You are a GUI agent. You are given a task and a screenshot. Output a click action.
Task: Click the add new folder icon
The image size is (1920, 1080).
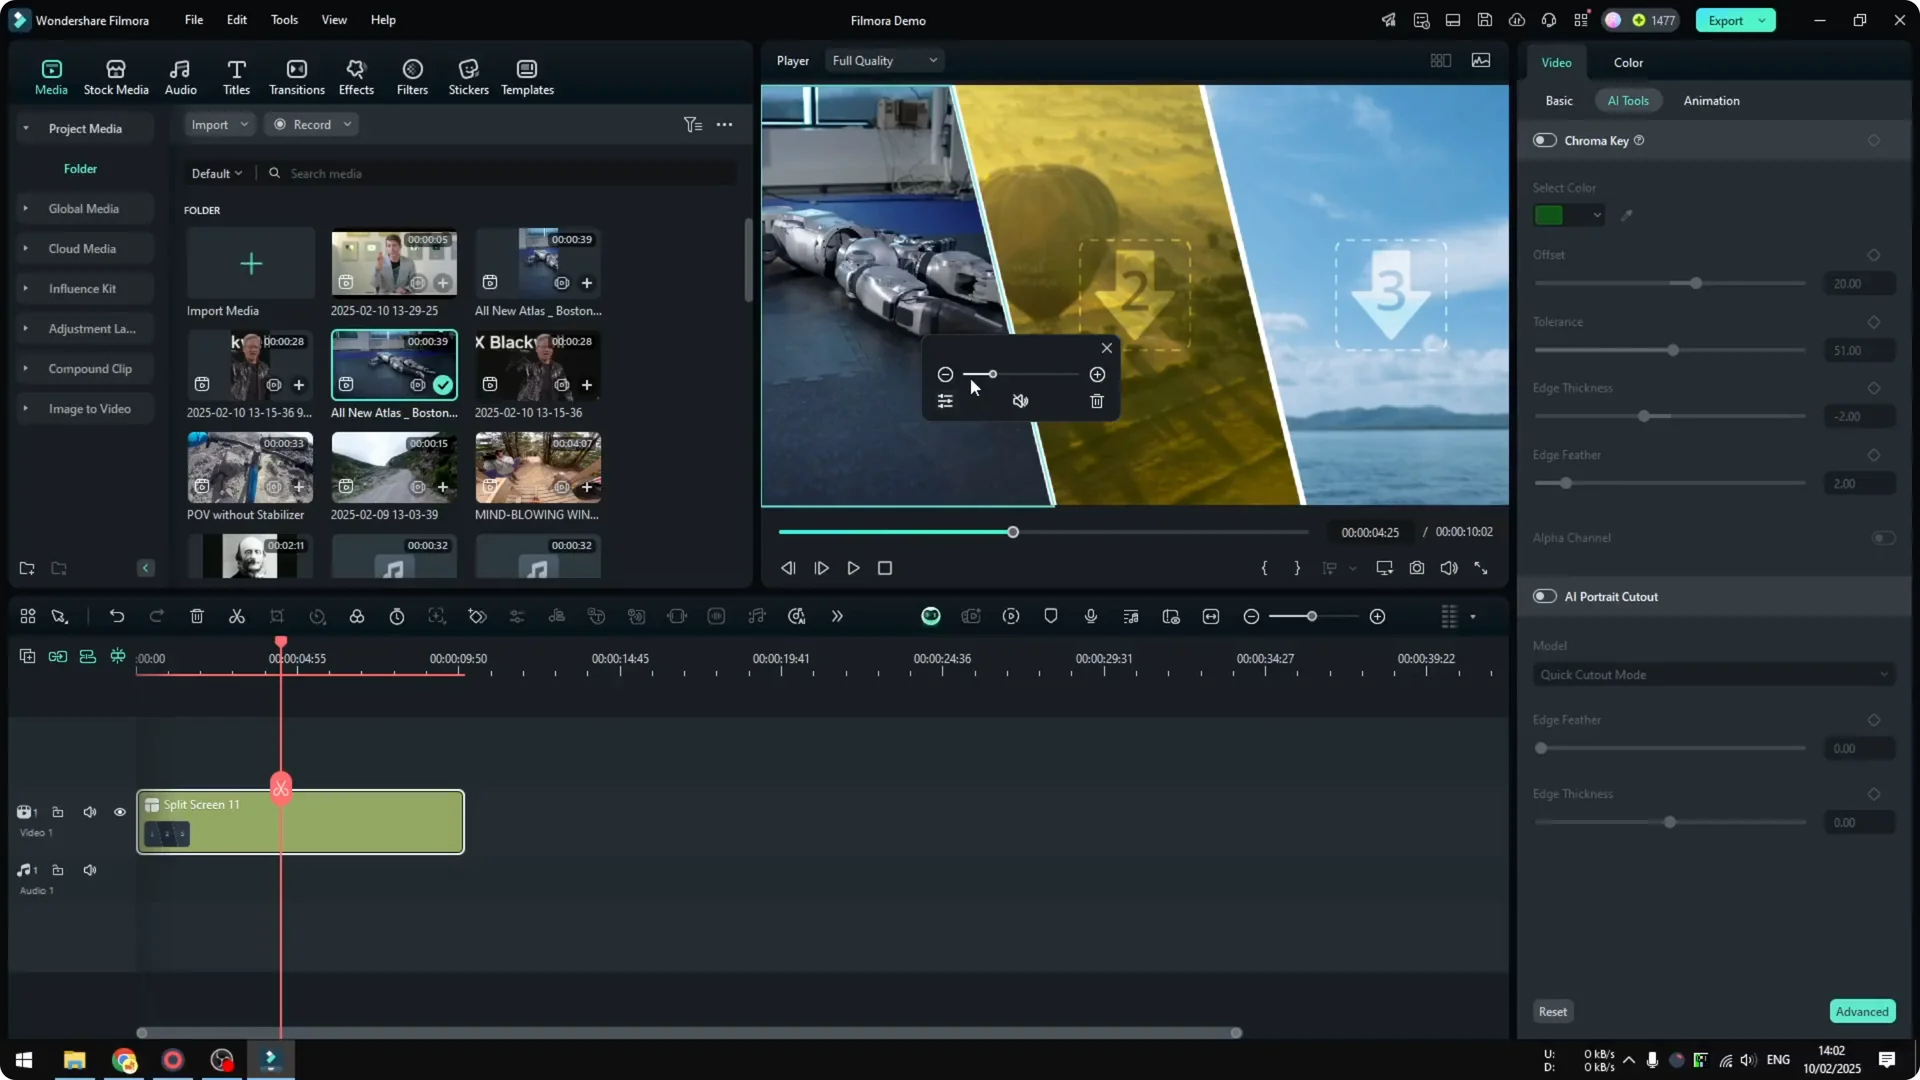(x=27, y=569)
